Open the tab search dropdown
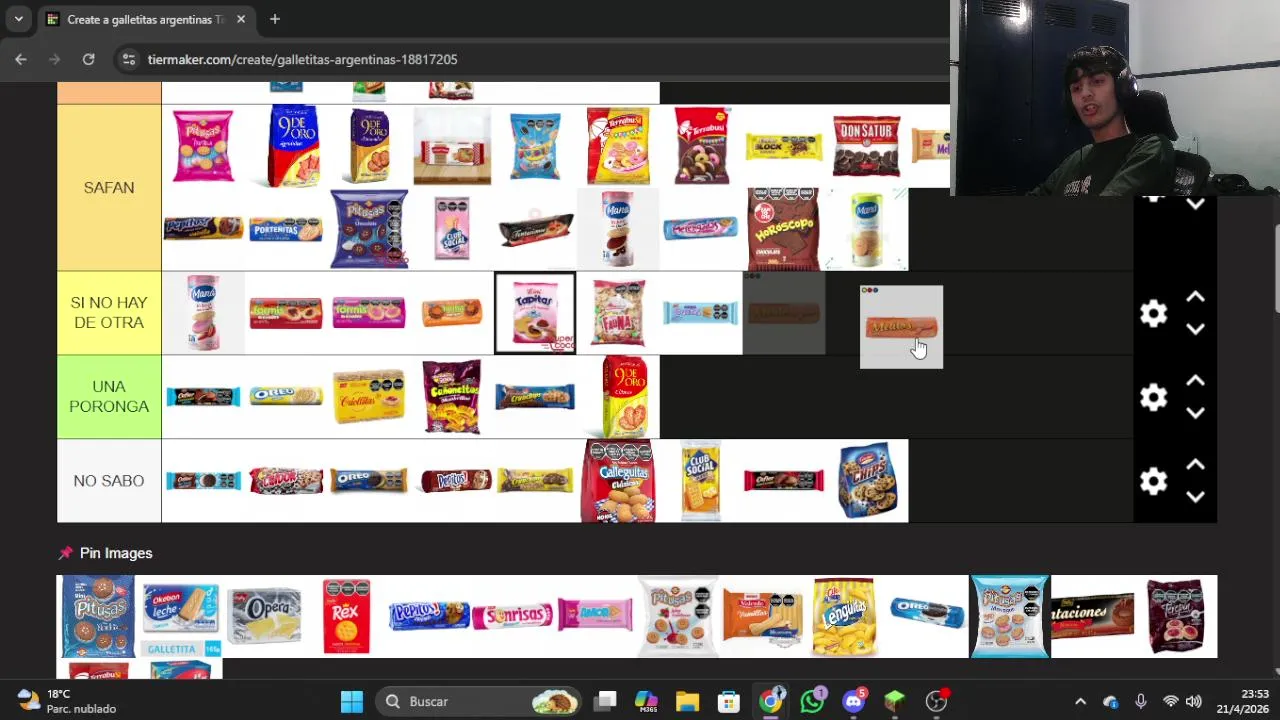1280x720 pixels. (18, 19)
